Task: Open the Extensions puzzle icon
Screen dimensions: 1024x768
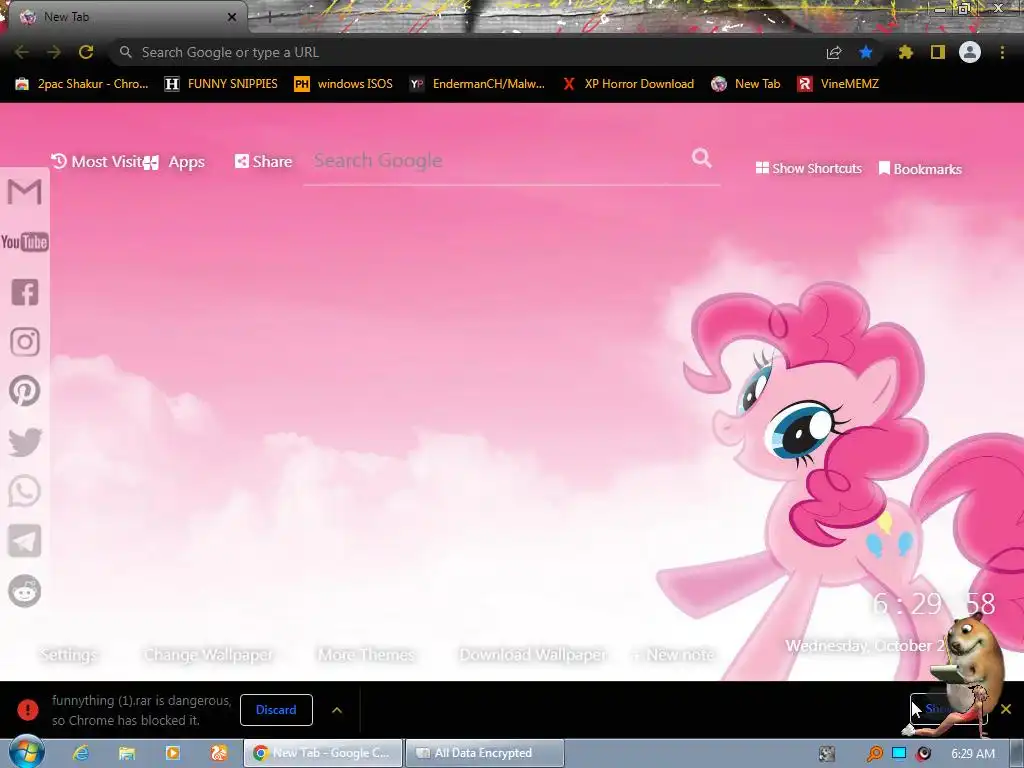Action: 905,52
